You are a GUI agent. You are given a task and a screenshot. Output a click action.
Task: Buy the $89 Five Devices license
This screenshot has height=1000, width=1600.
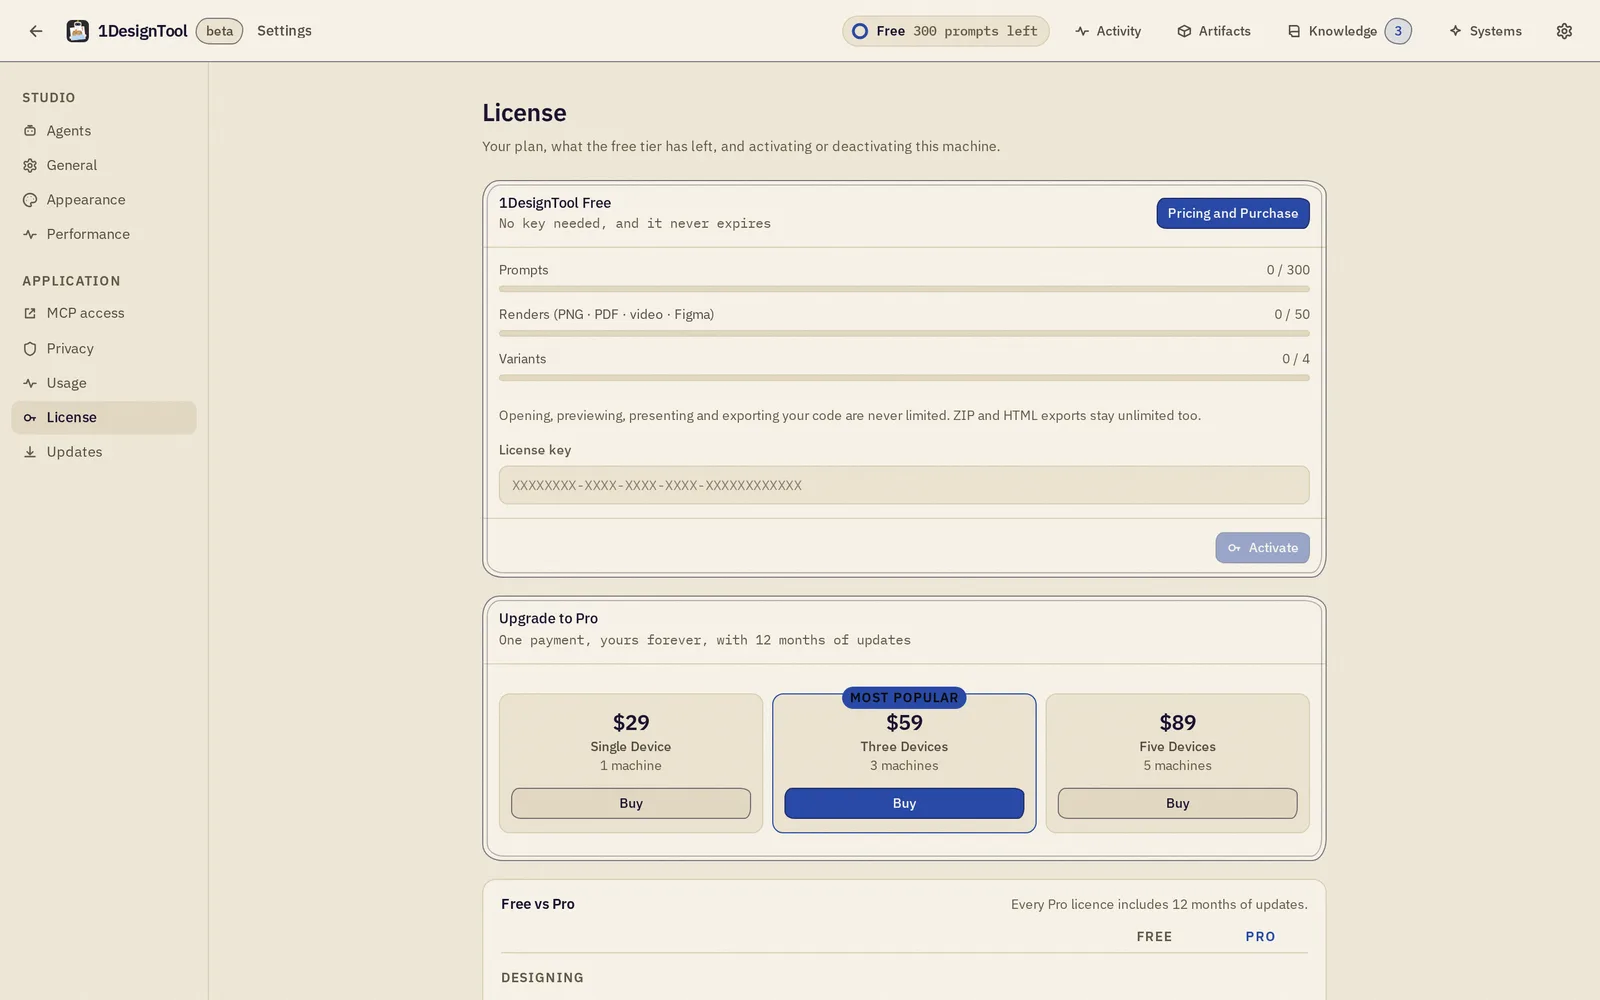point(1178,803)
